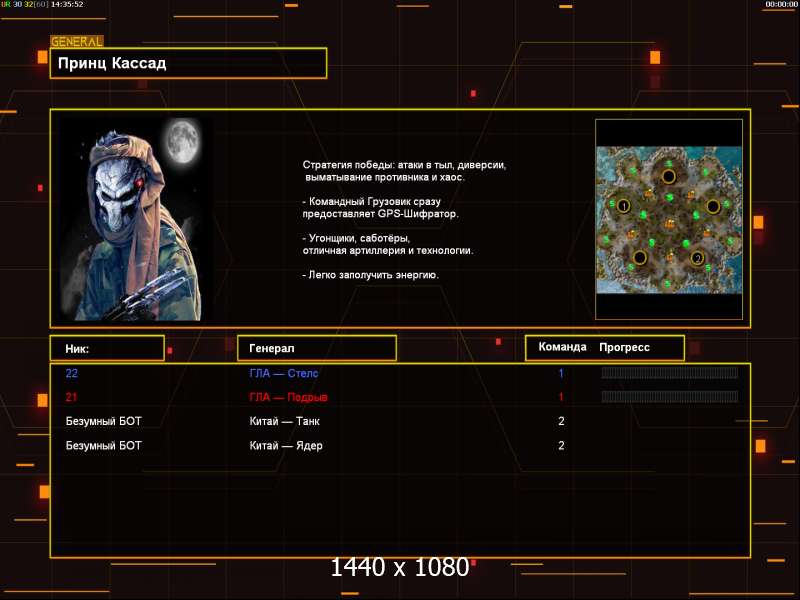Click start position marker 1 on minimap
The image size is (800, 600).
623,206
